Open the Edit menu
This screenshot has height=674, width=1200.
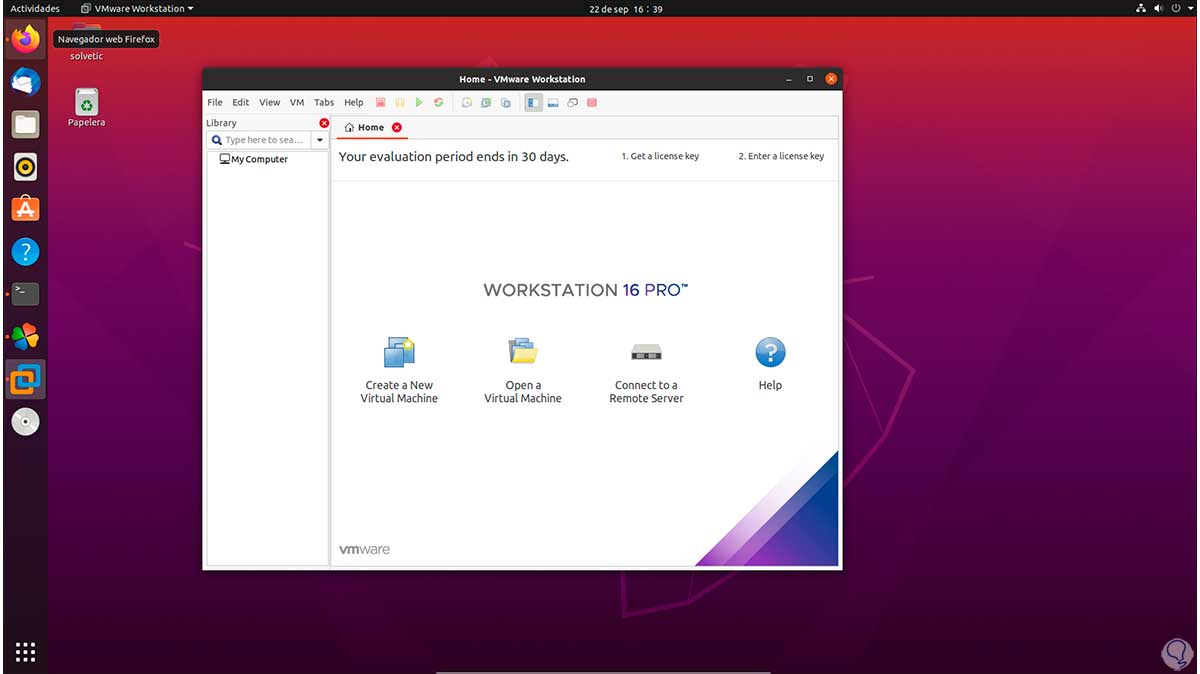click(241, 102)
